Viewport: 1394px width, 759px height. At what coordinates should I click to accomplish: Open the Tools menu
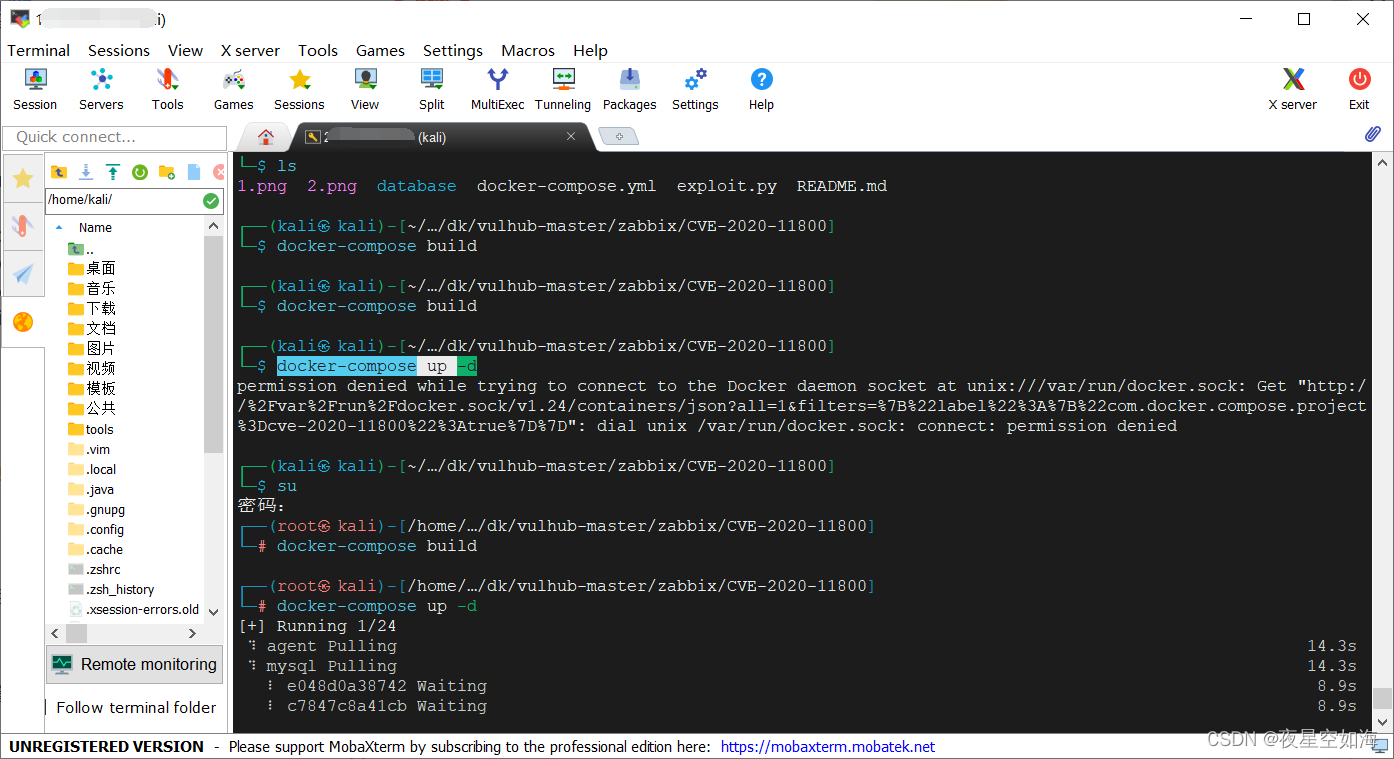pos(318,50)
